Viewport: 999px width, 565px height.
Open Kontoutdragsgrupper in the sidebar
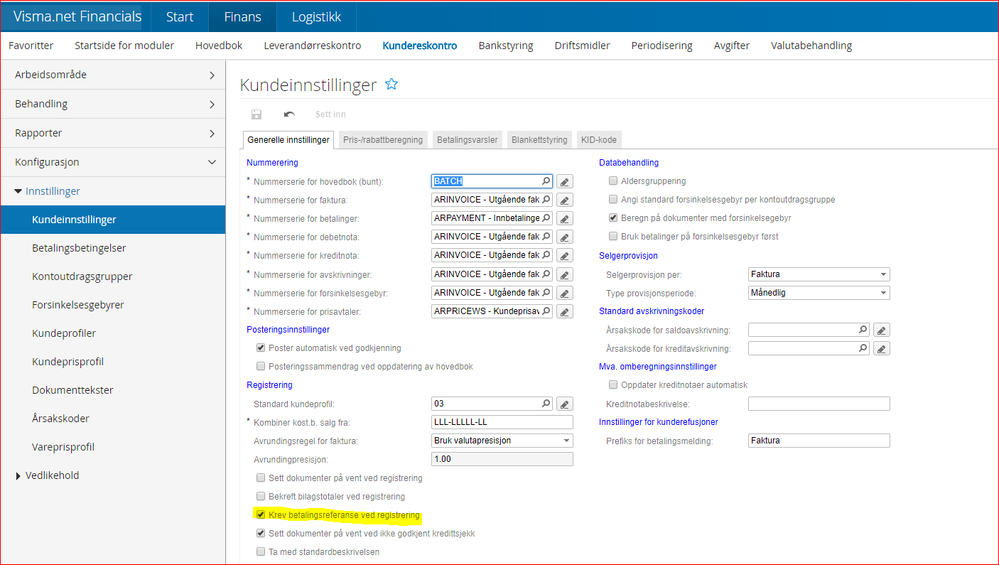point(82,276)
